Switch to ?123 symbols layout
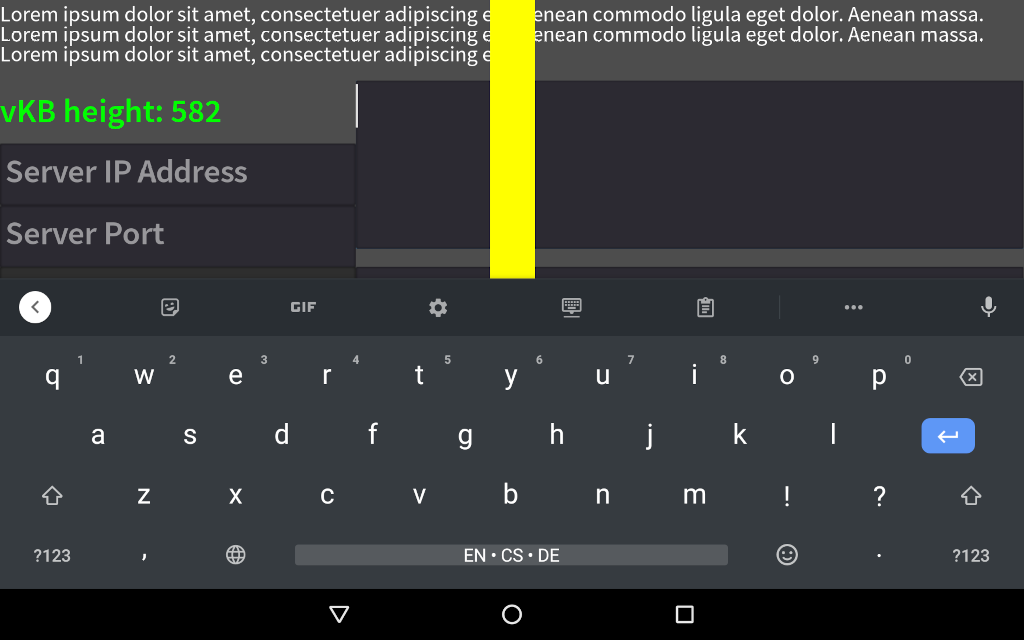 click(x=52, y=555)
